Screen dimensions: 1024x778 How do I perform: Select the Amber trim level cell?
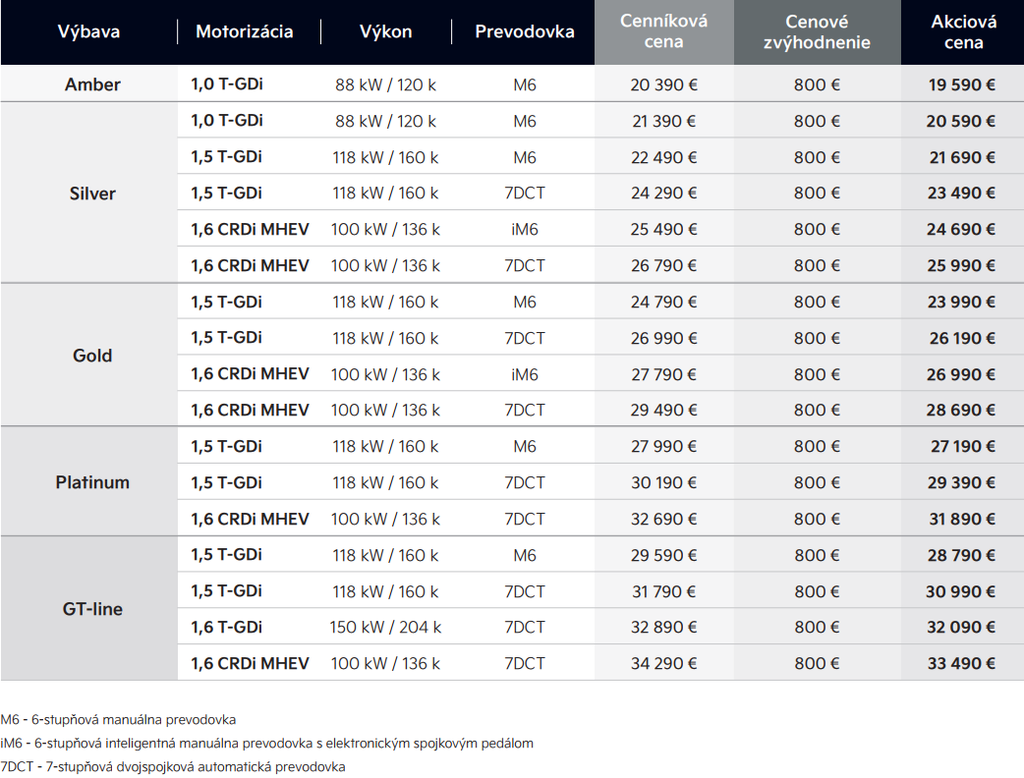coord(92,85)
